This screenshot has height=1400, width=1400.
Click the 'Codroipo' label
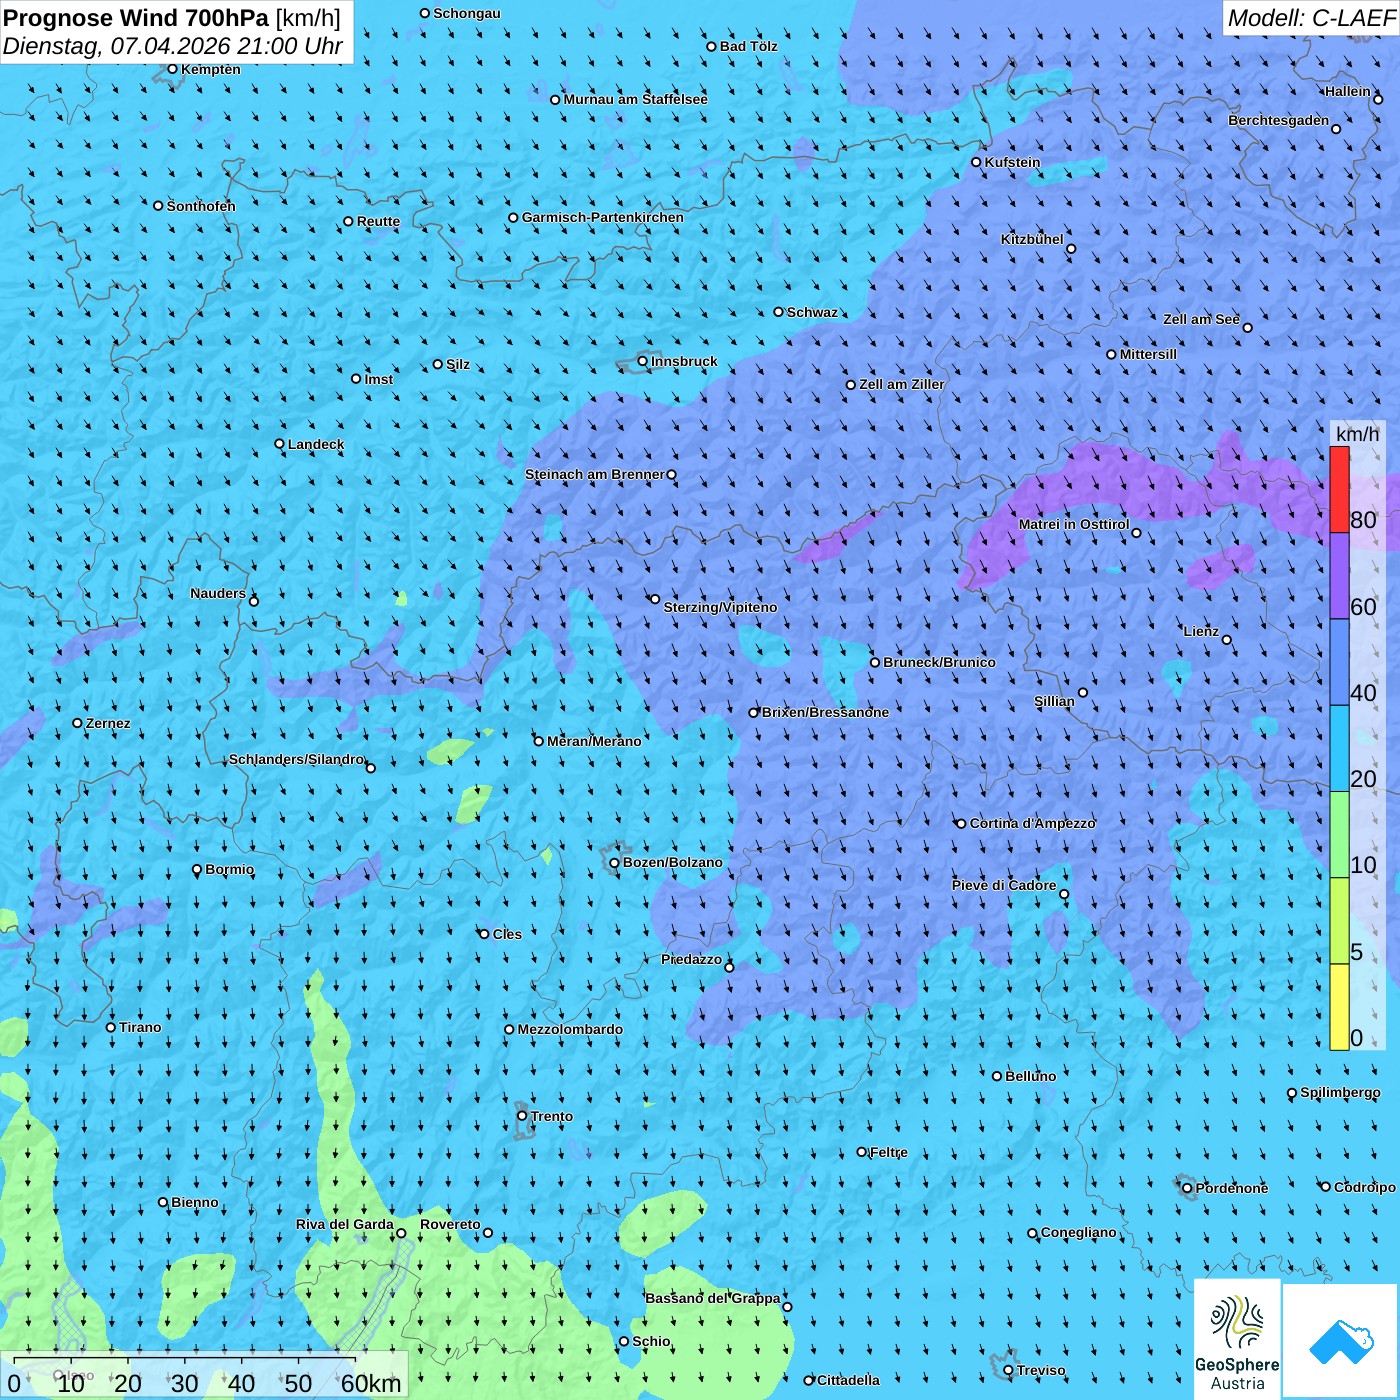1365,1187
